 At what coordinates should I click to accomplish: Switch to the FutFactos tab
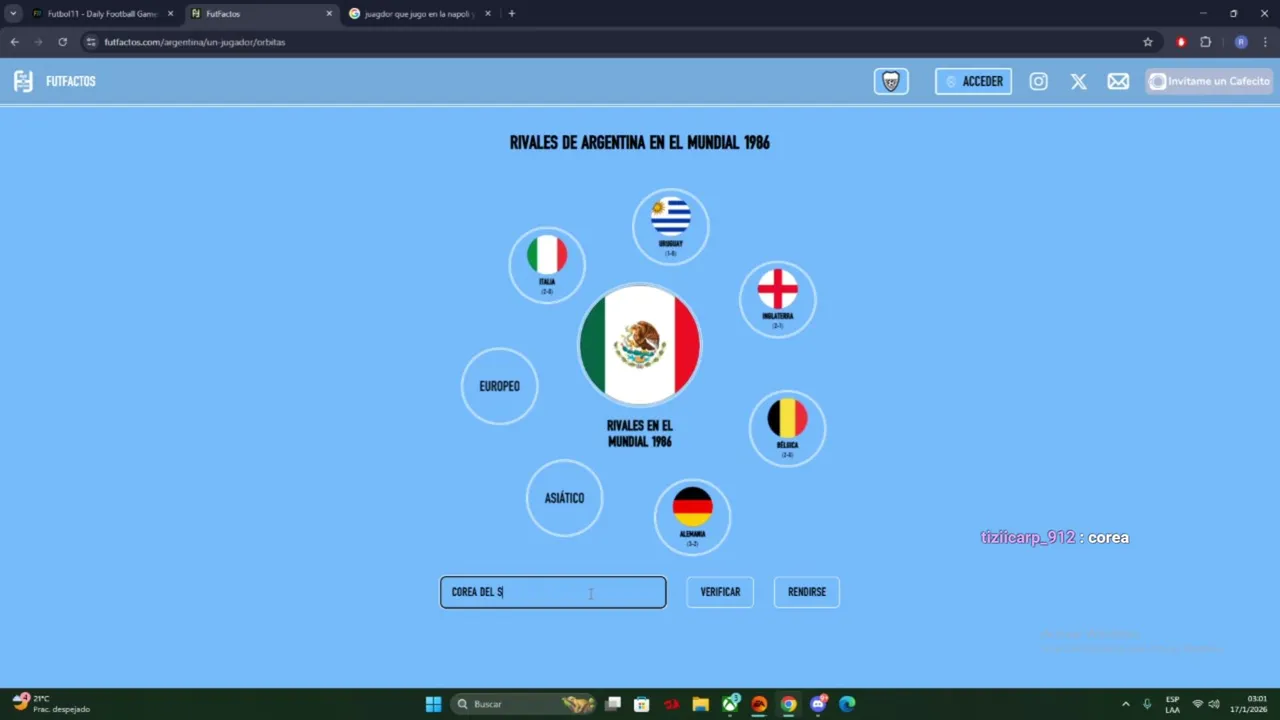(x=262, y=14)
